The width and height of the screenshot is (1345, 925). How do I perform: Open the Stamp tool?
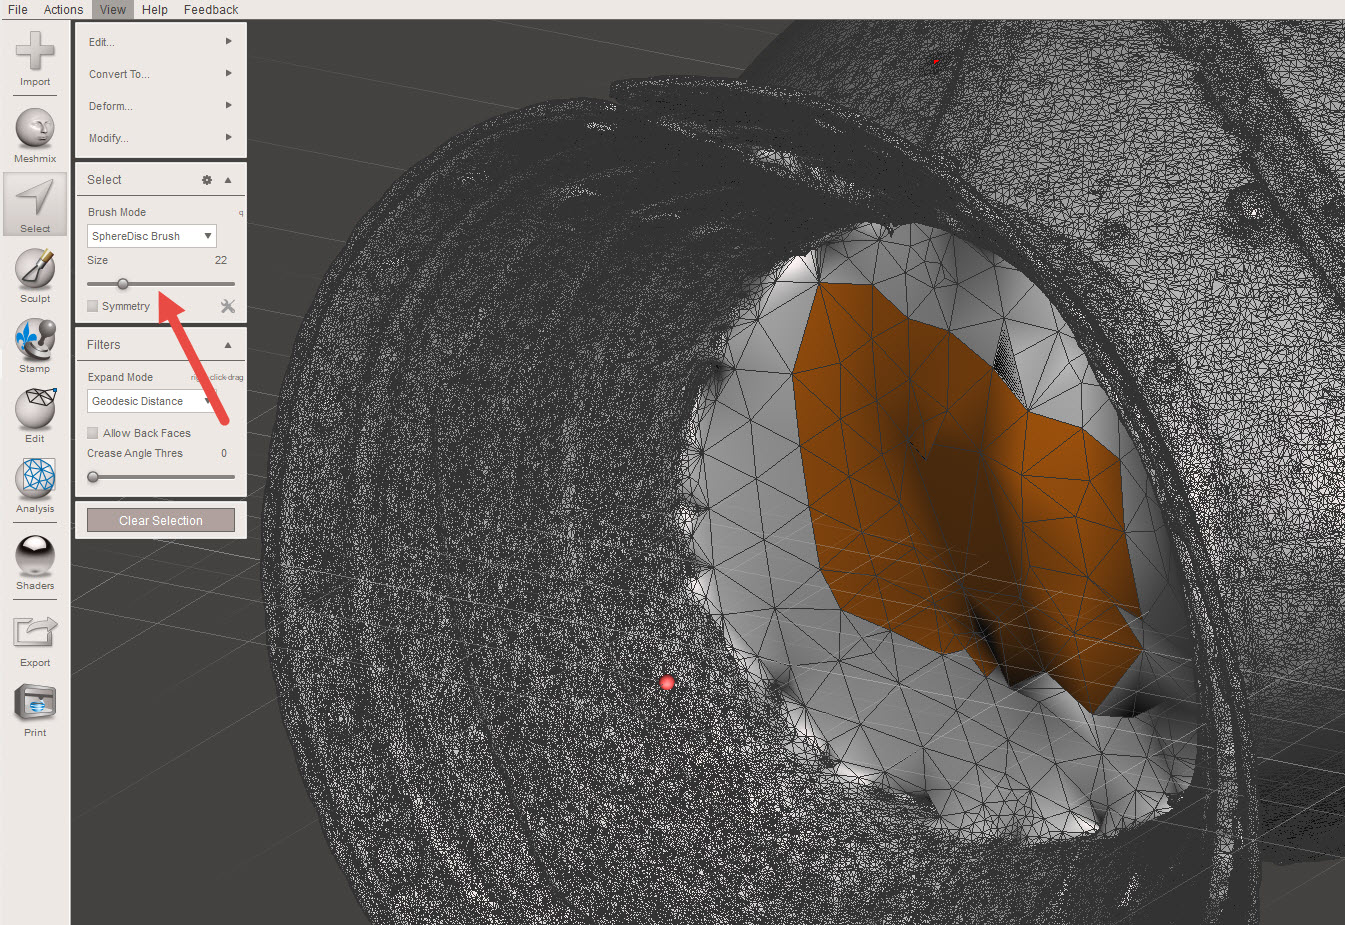click(35, 339)
